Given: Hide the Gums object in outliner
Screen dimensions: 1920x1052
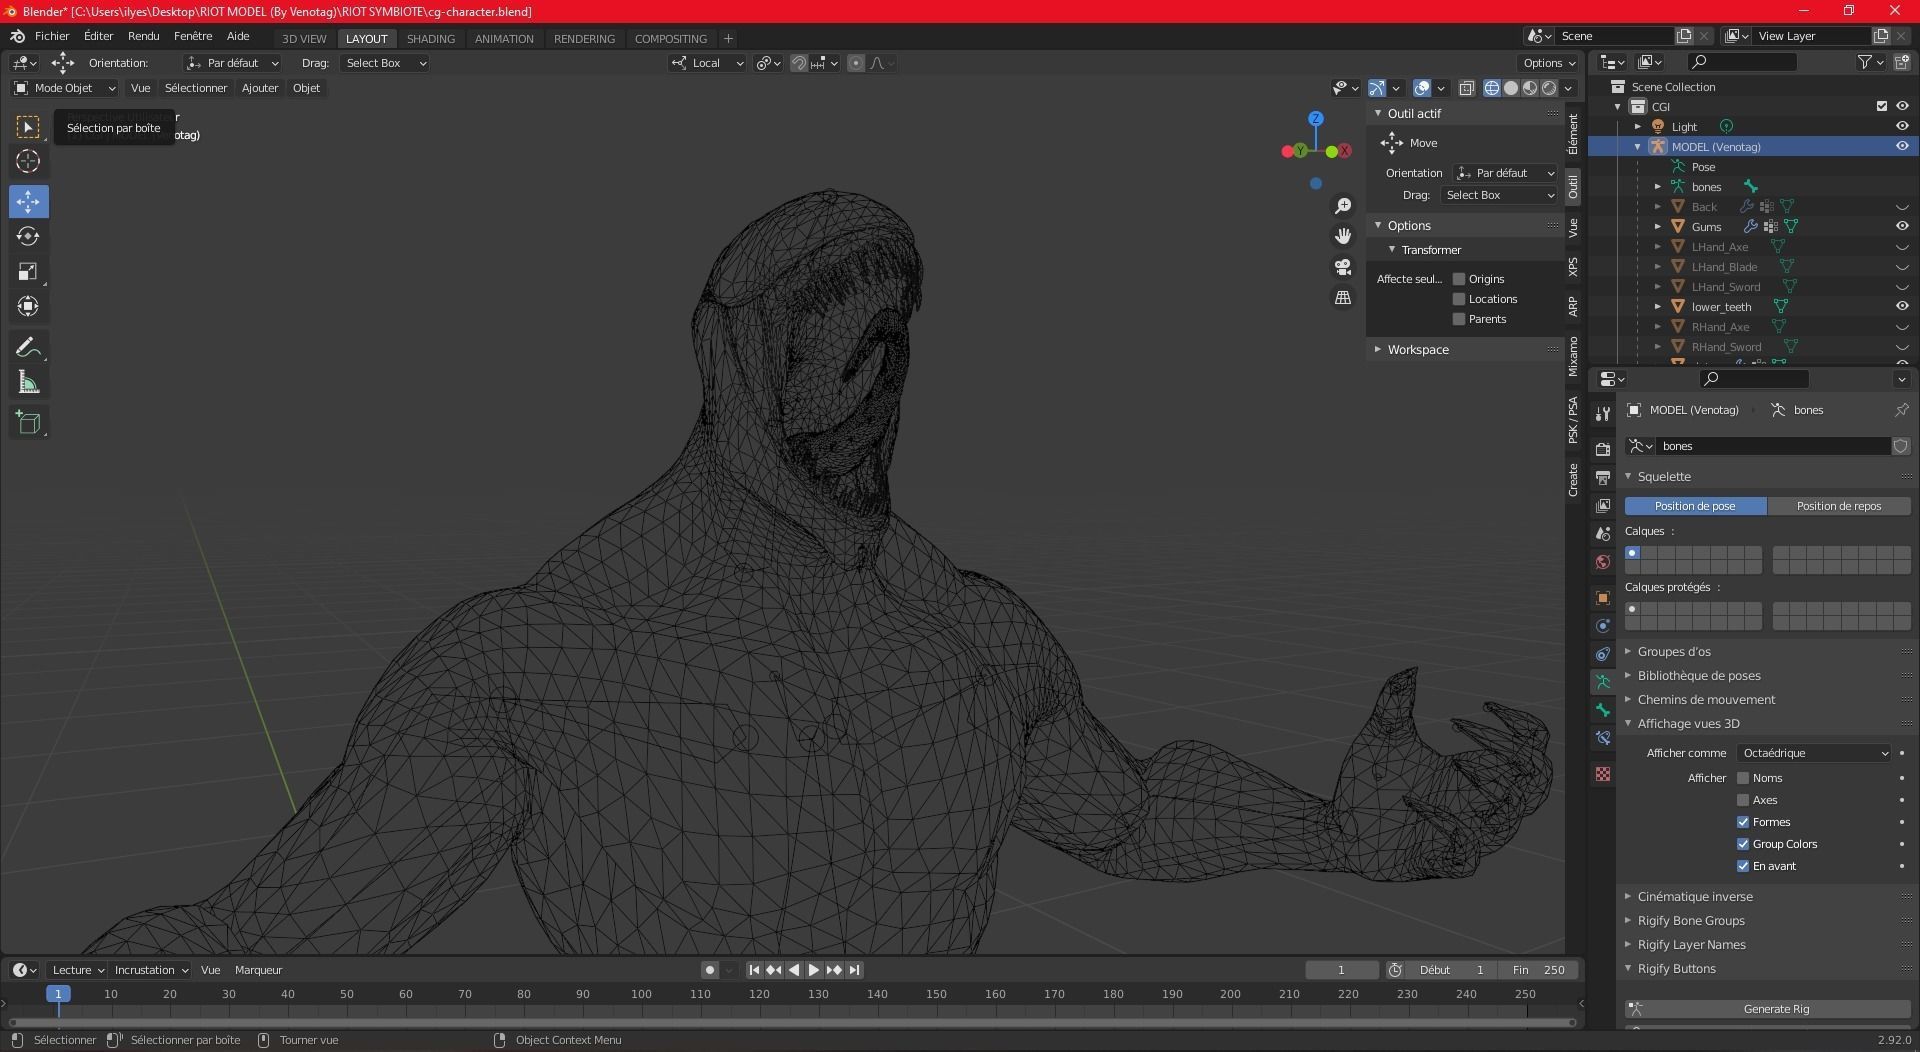Looking at the screenshot, I should coord(1902,227).
